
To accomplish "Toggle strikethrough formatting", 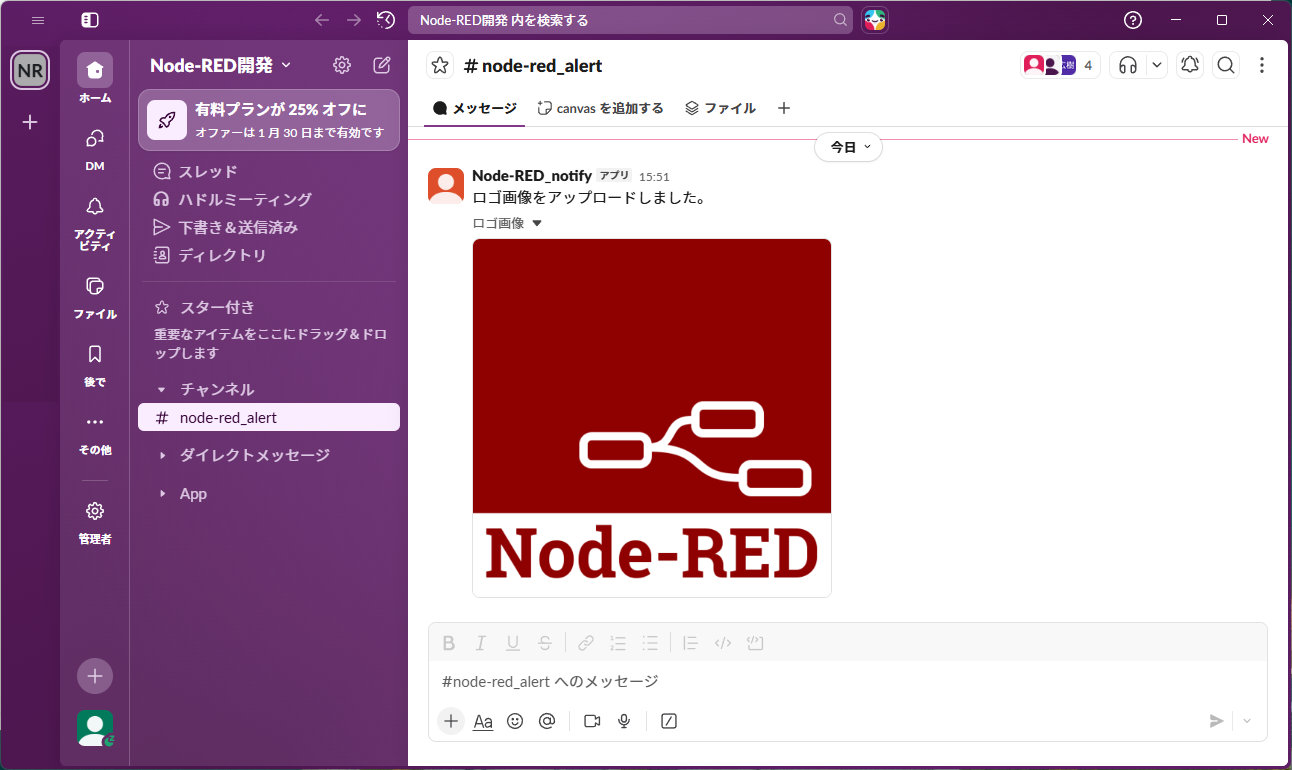I will click(545, 643).
